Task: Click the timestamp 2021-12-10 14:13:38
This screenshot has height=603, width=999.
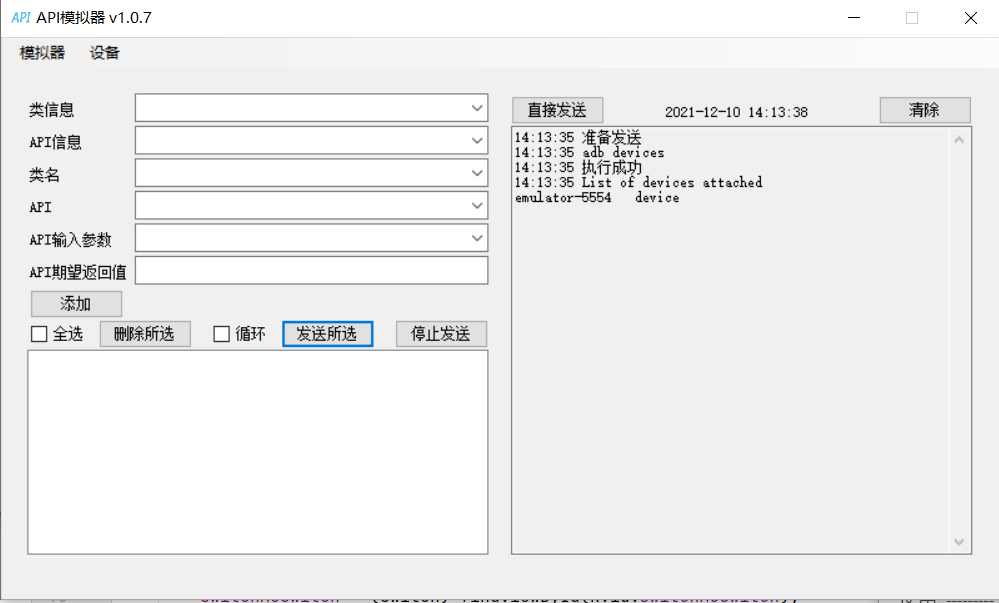Action: pos(736,112)
